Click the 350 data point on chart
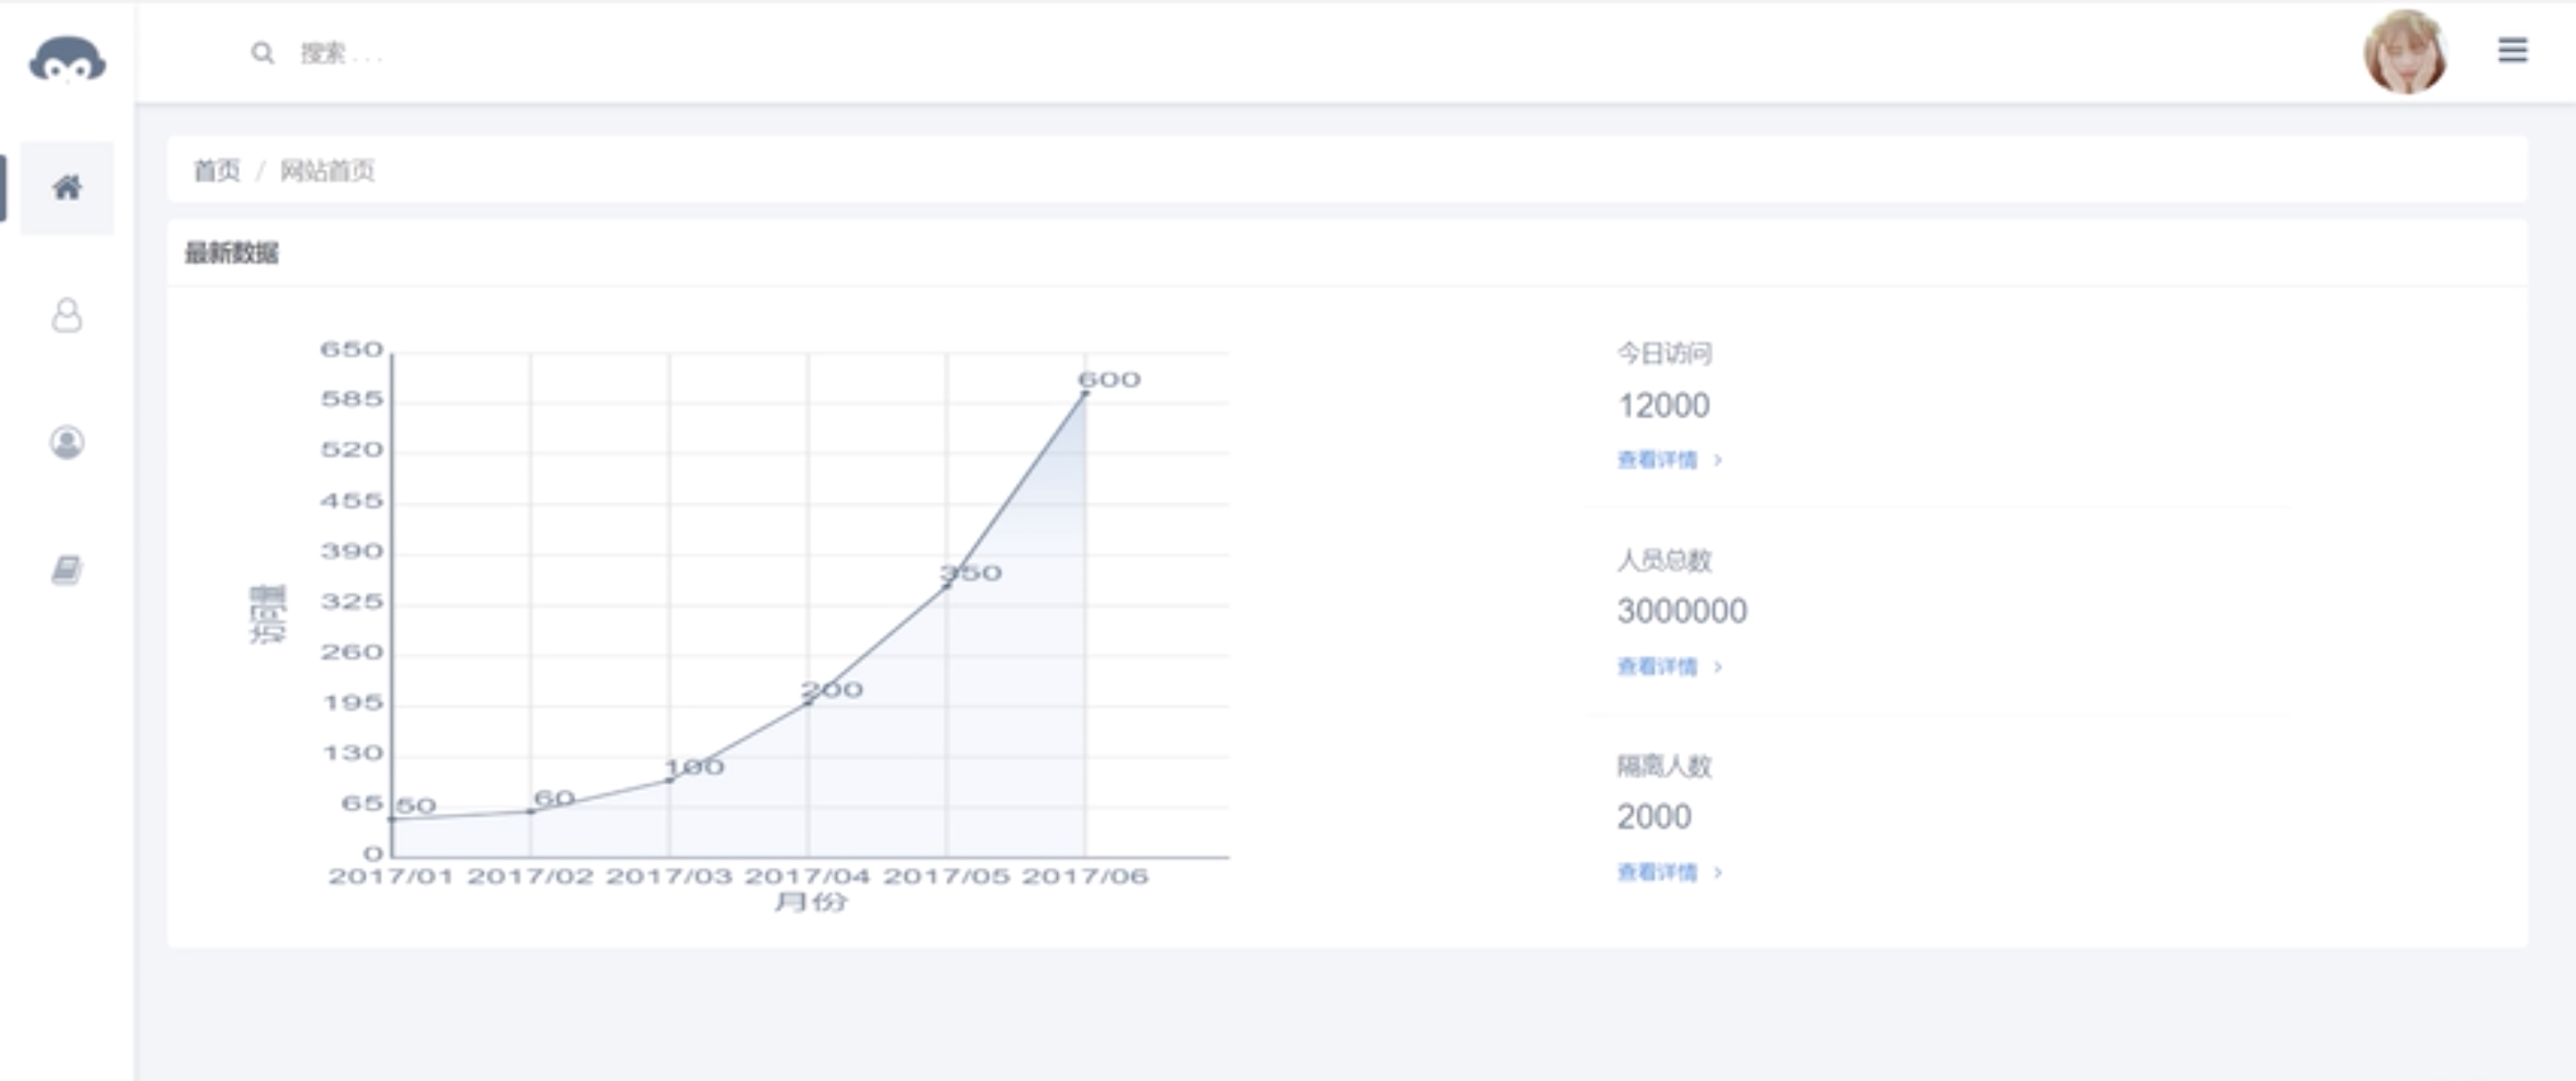The height and width of the screenshot is (1081, 2576). (x=947, y=587)
